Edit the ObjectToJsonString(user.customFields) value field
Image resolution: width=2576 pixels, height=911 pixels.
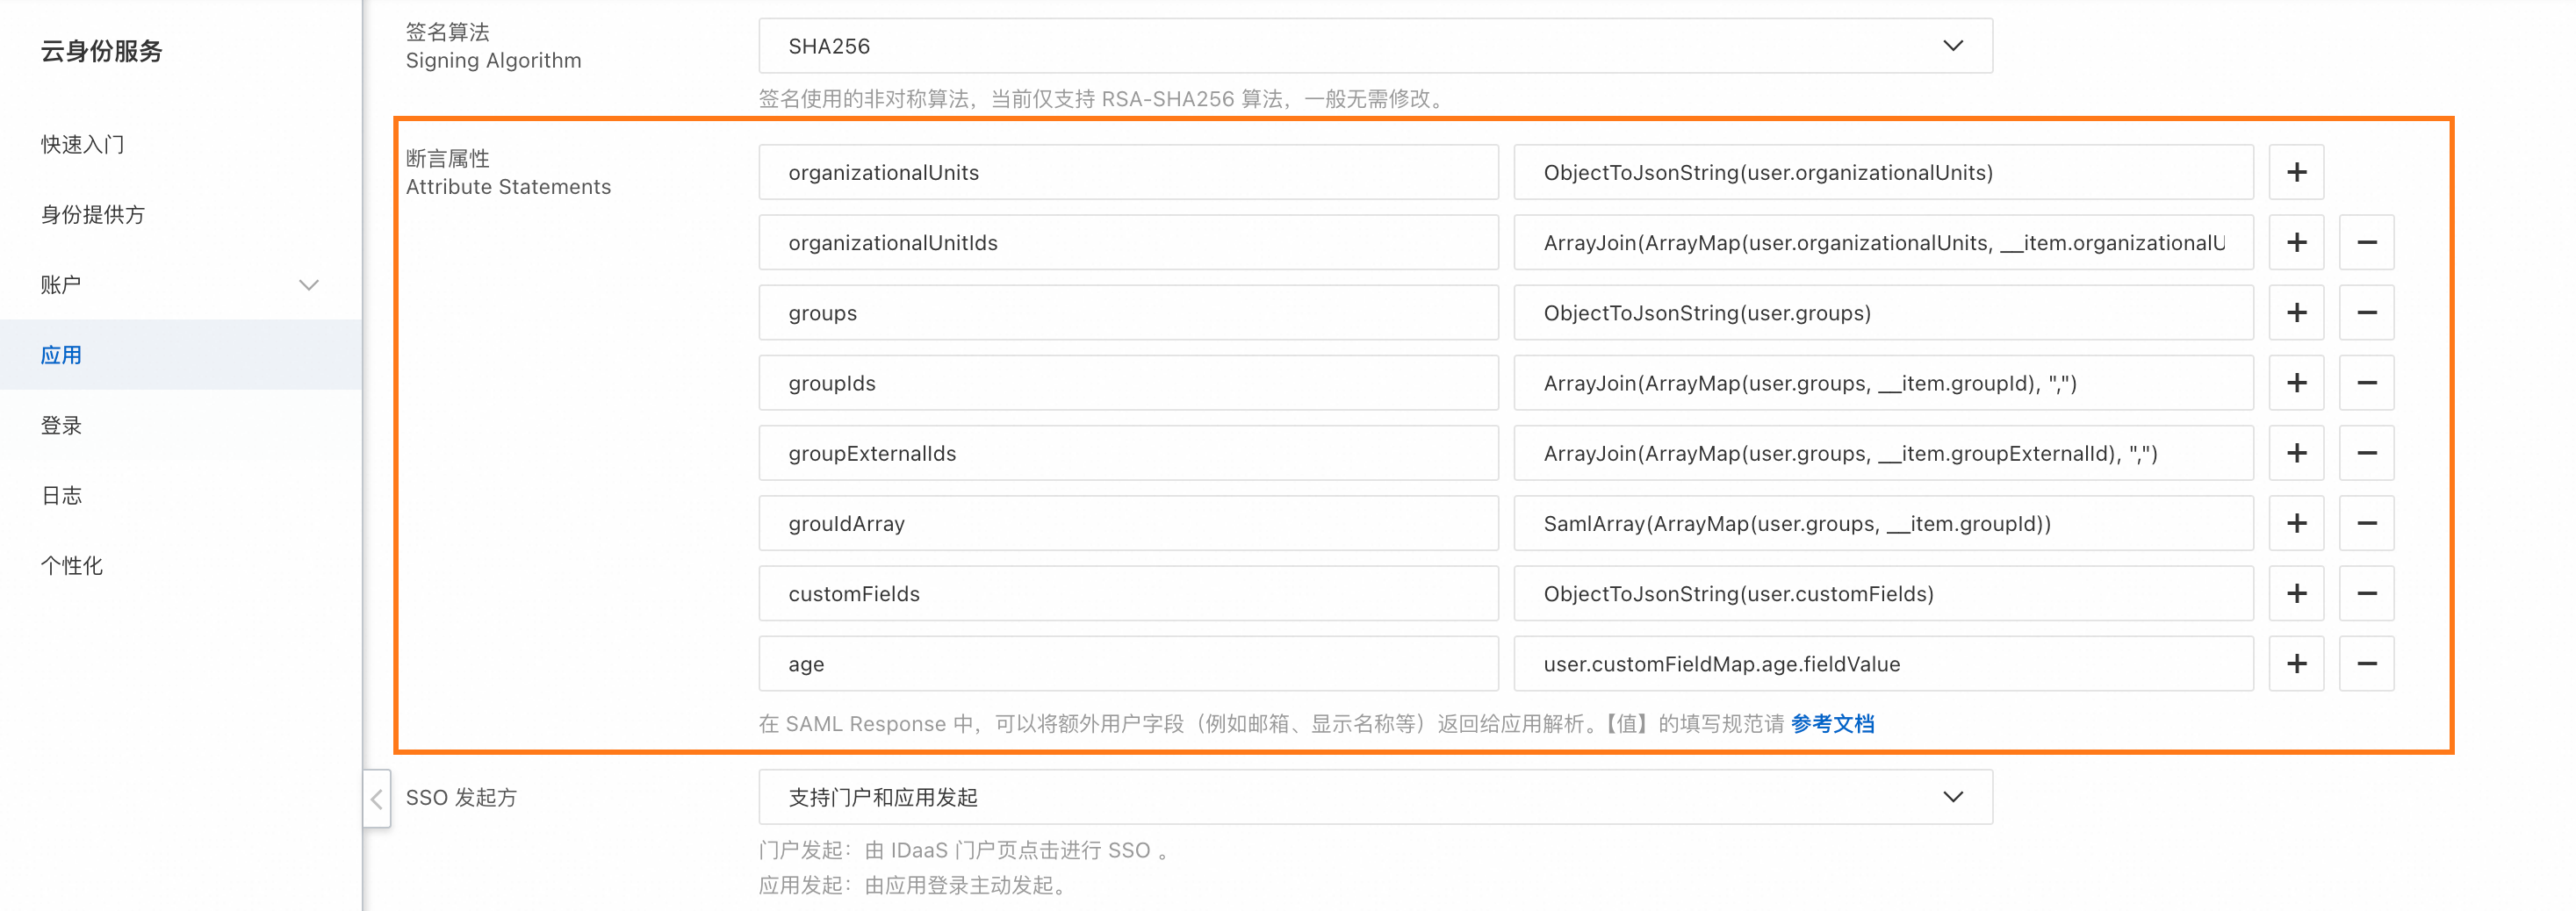pos(1883,593)
